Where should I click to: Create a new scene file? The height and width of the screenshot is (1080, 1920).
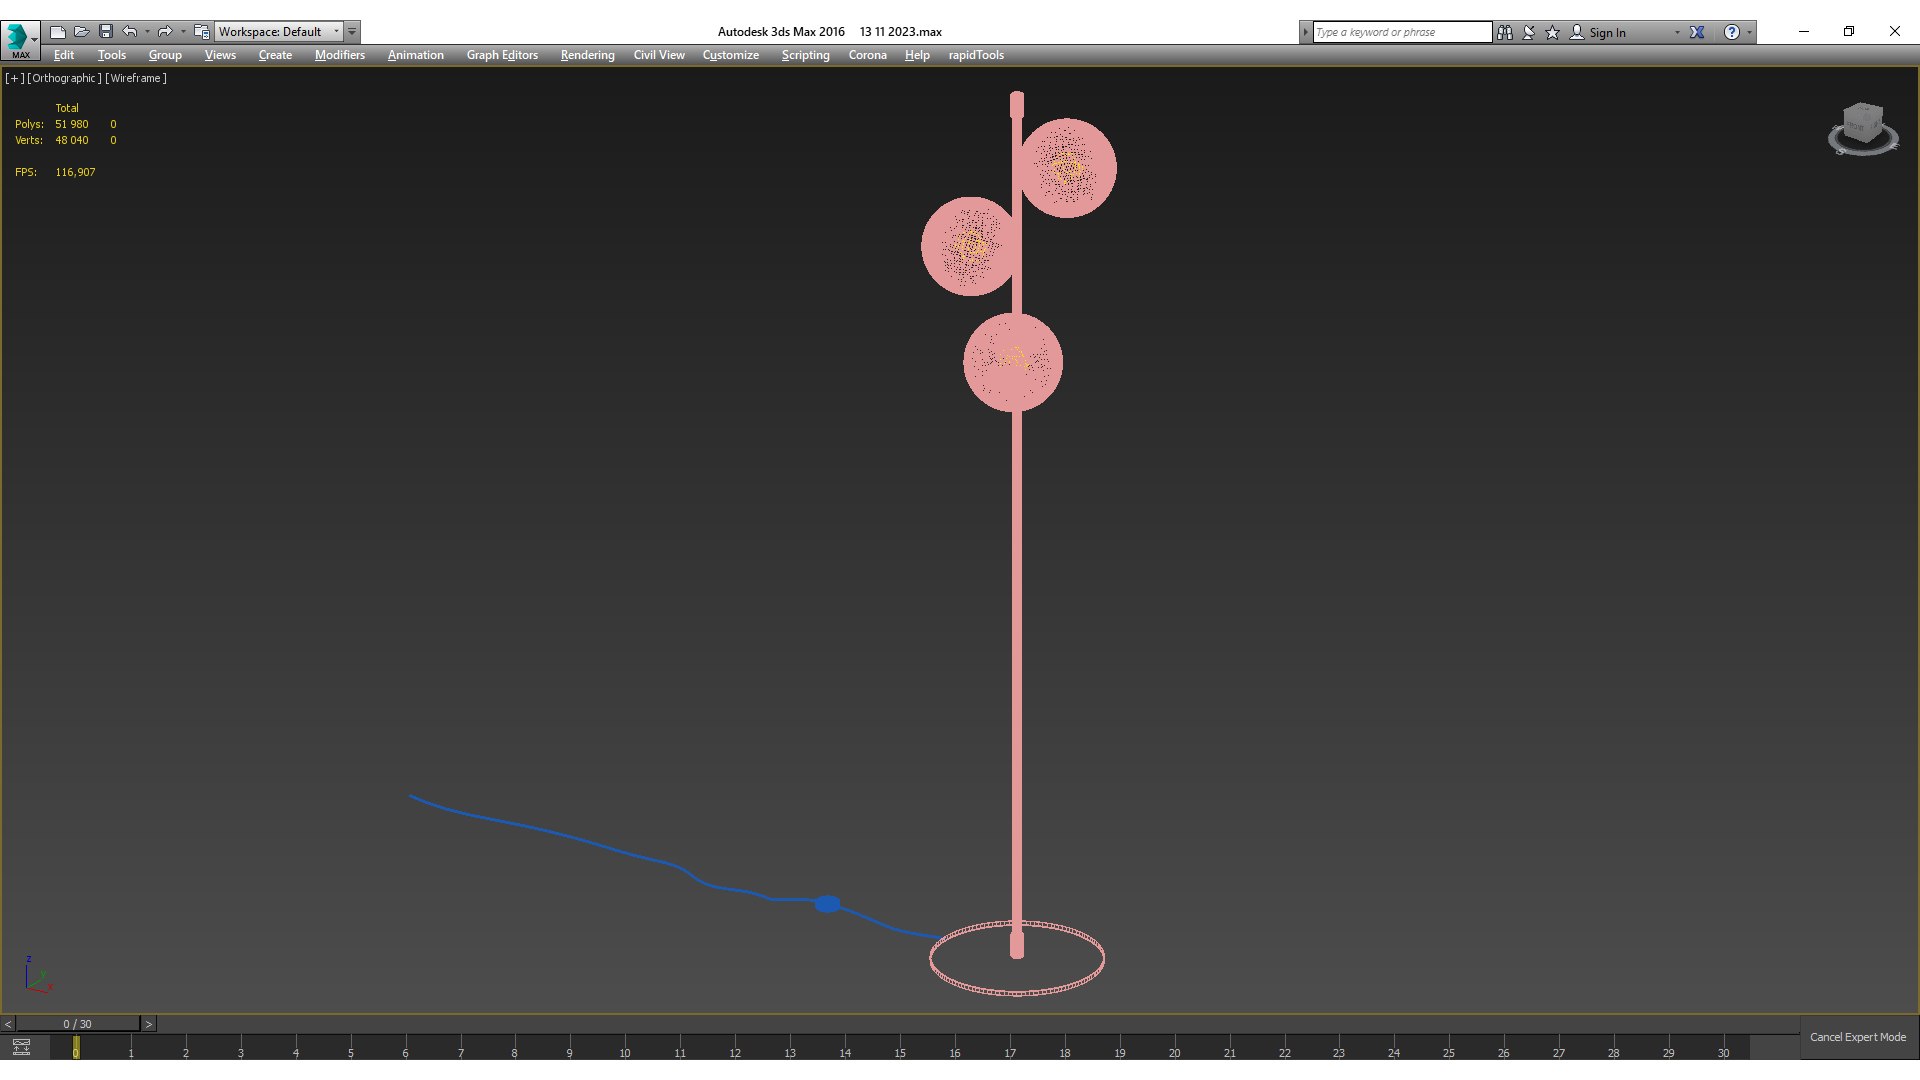(x=58, y=32)
